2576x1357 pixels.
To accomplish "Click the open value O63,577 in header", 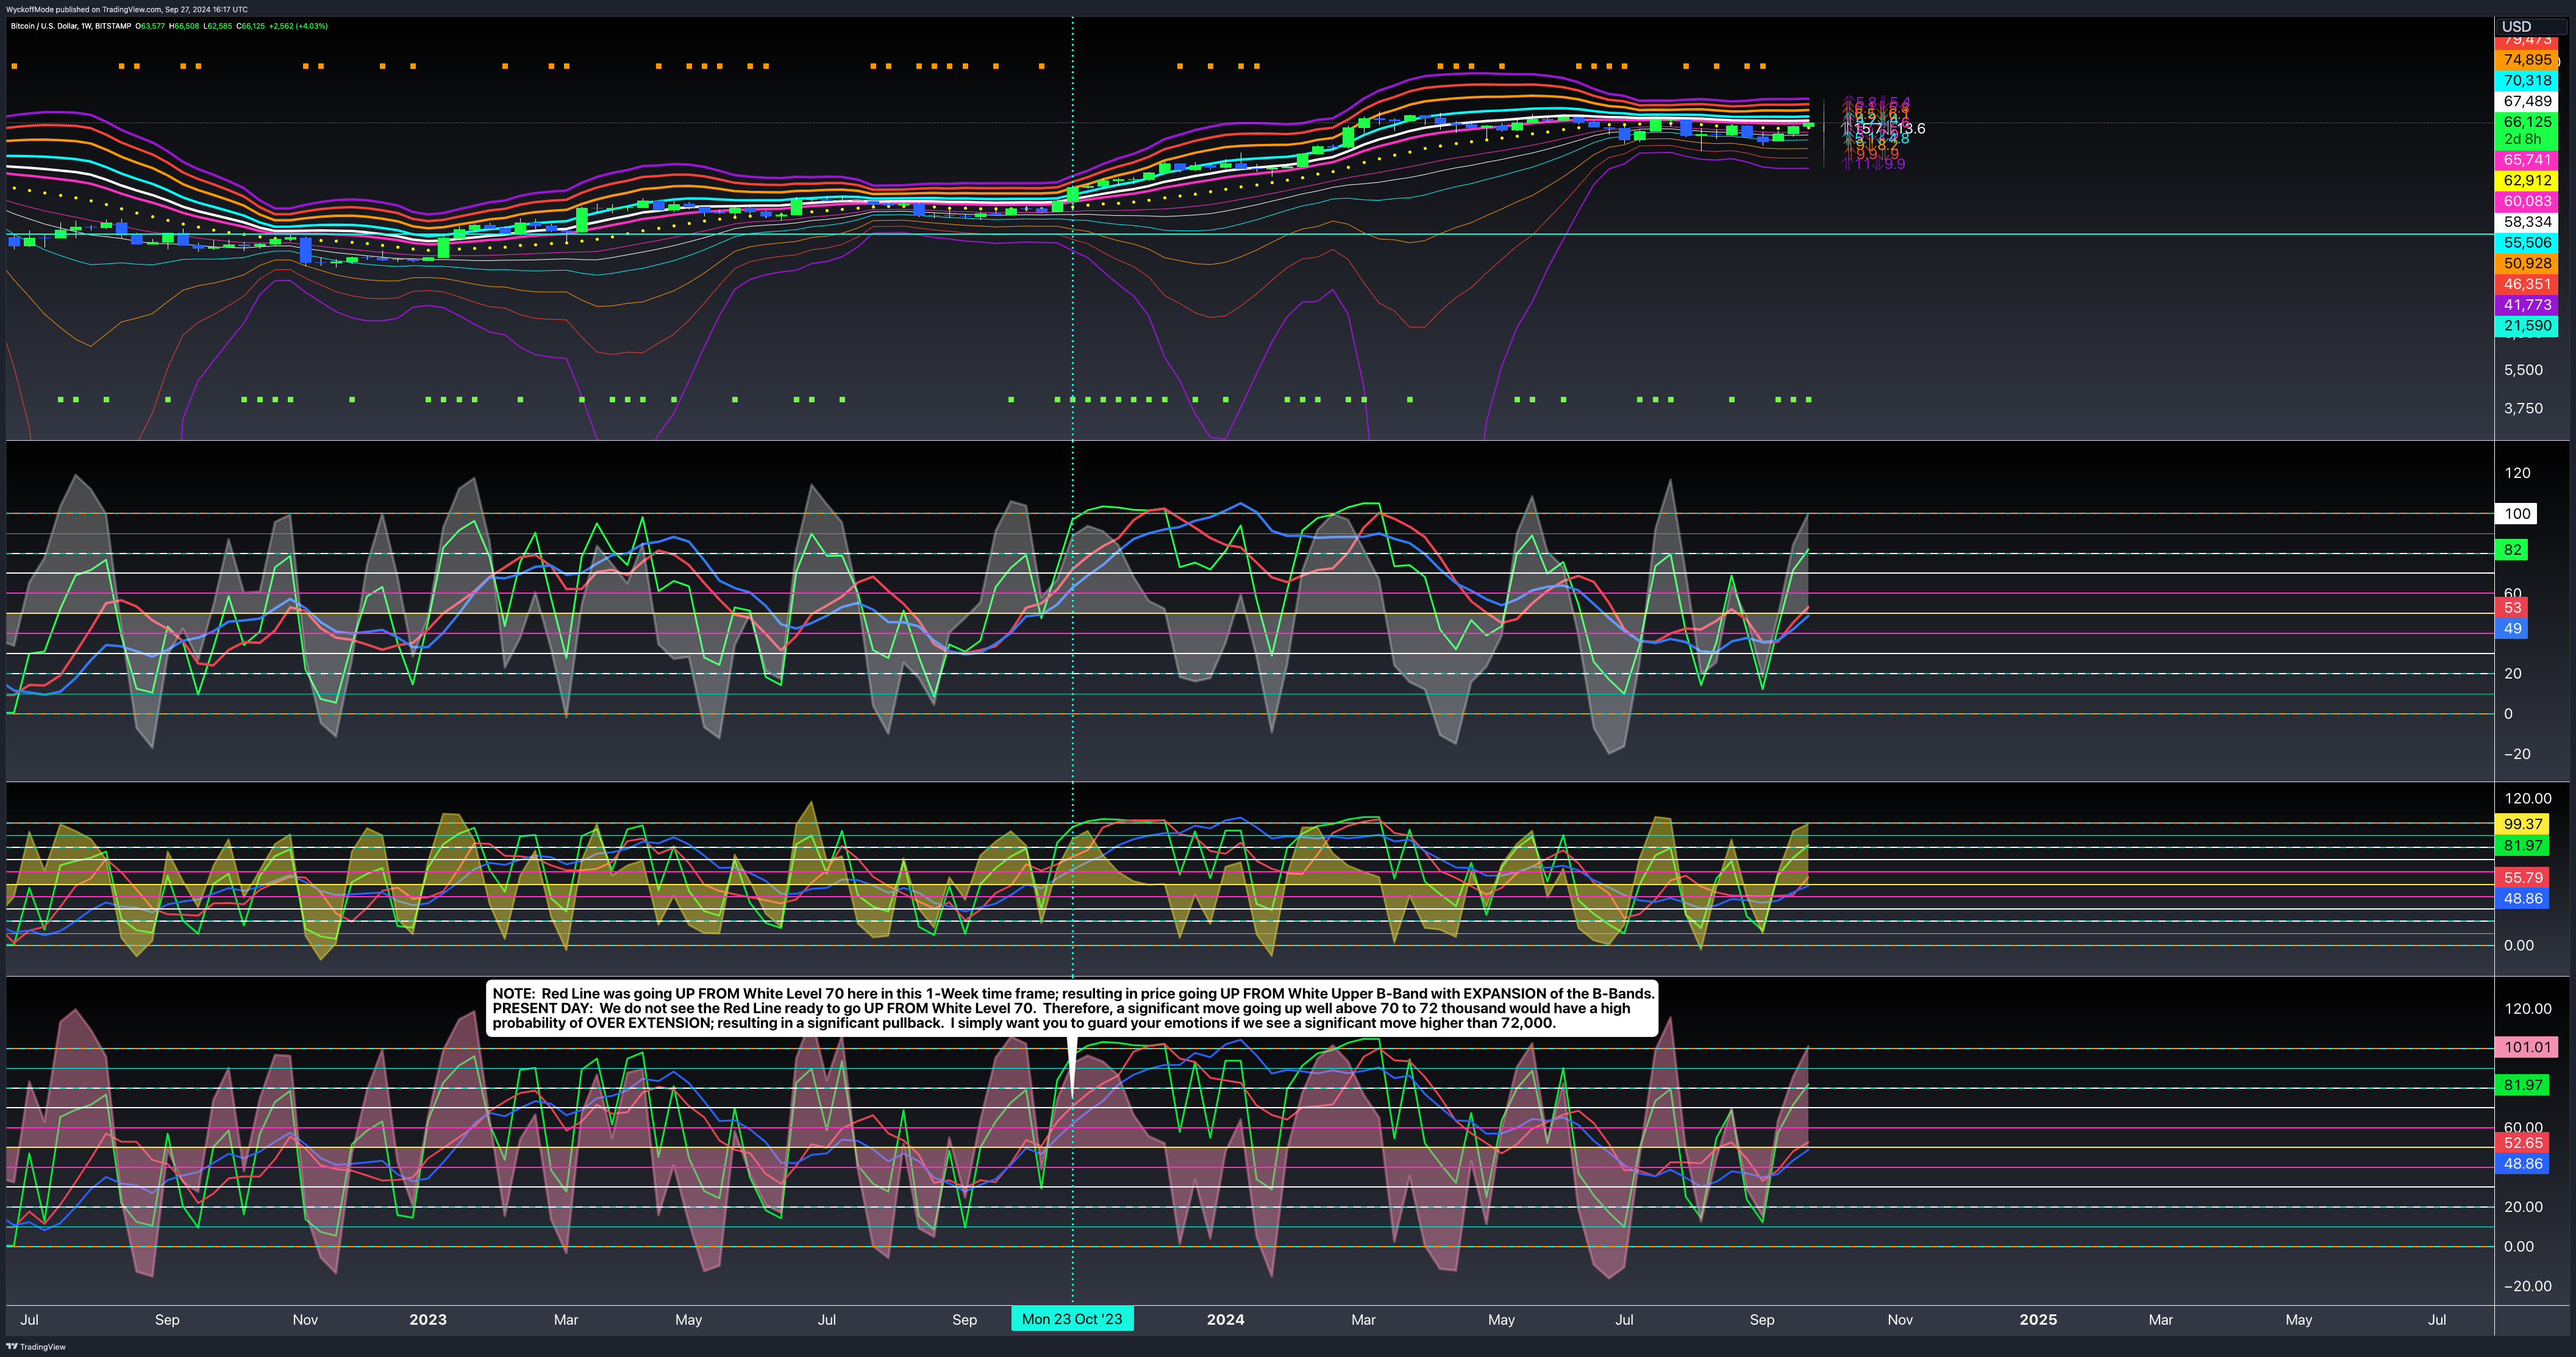I will [150, 26].
